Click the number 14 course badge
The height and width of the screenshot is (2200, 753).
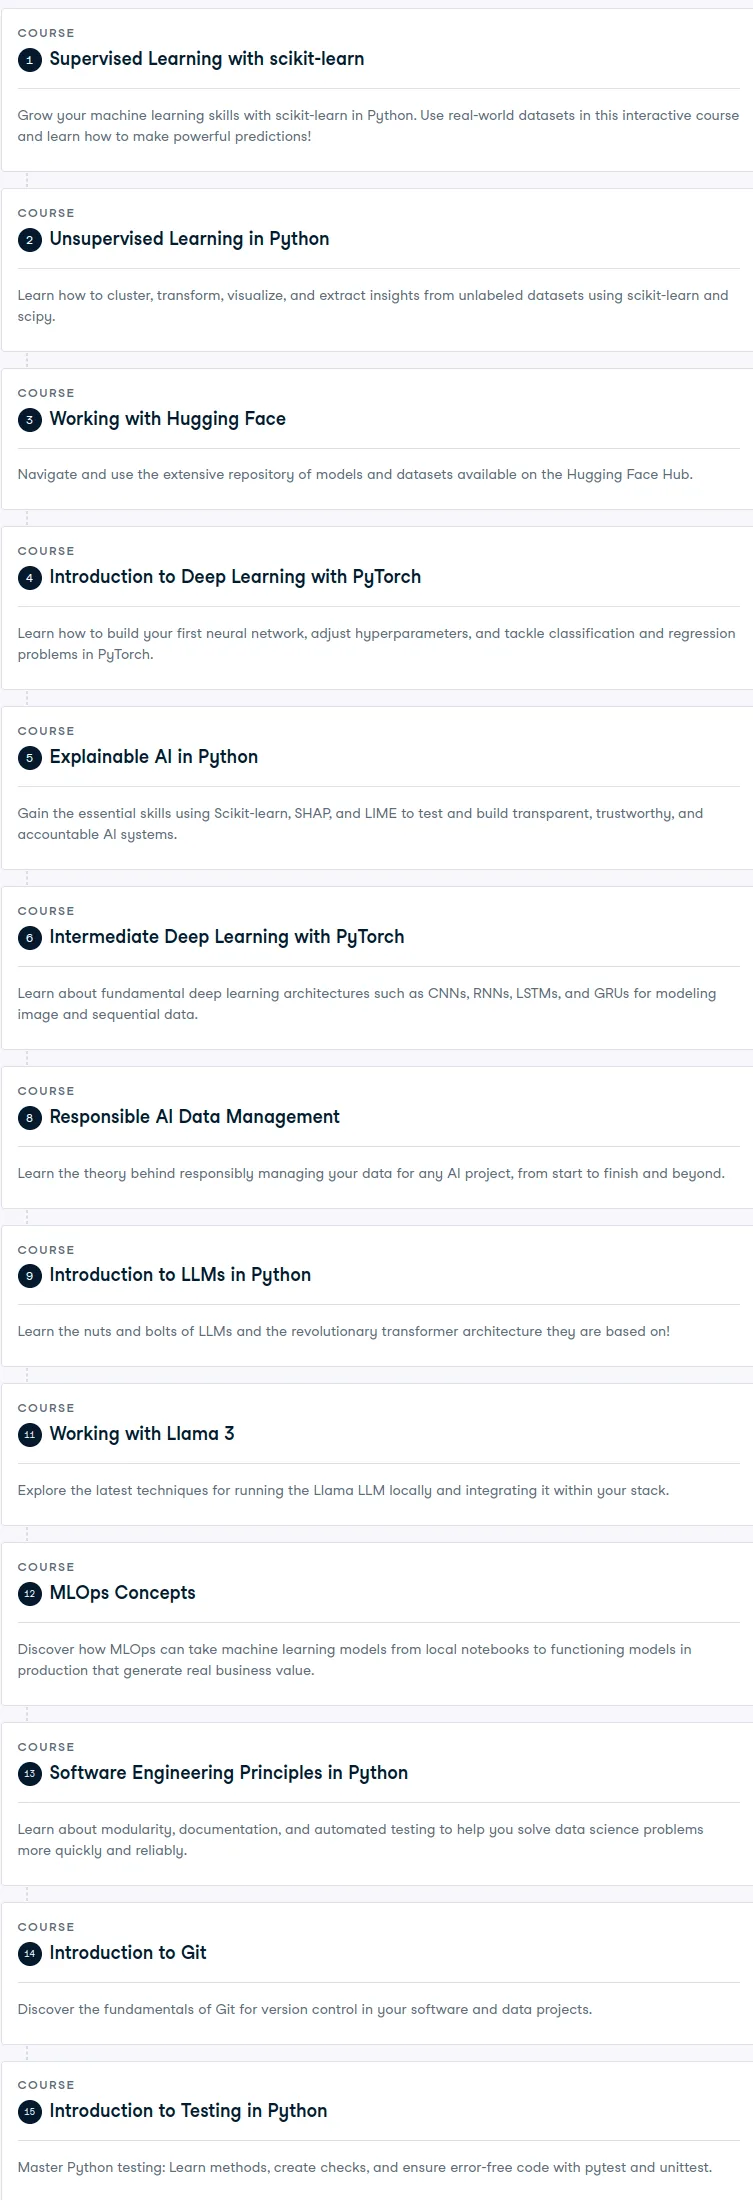tap(29, 1954)
